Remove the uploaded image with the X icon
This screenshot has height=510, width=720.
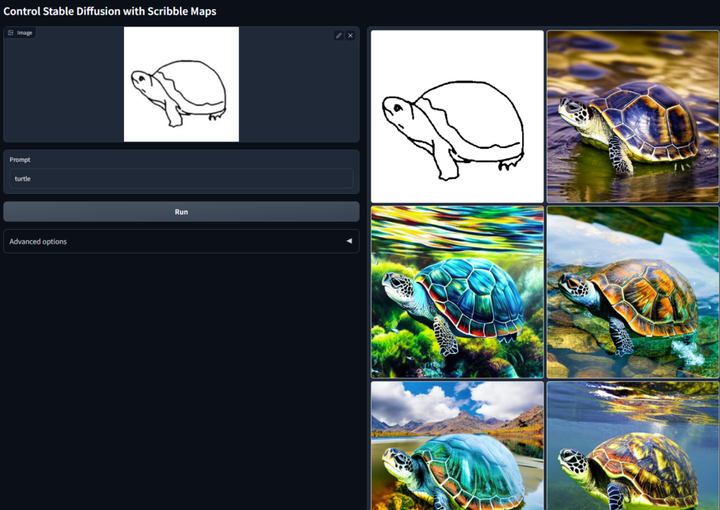pyautogui.click(x=350, y=35)
